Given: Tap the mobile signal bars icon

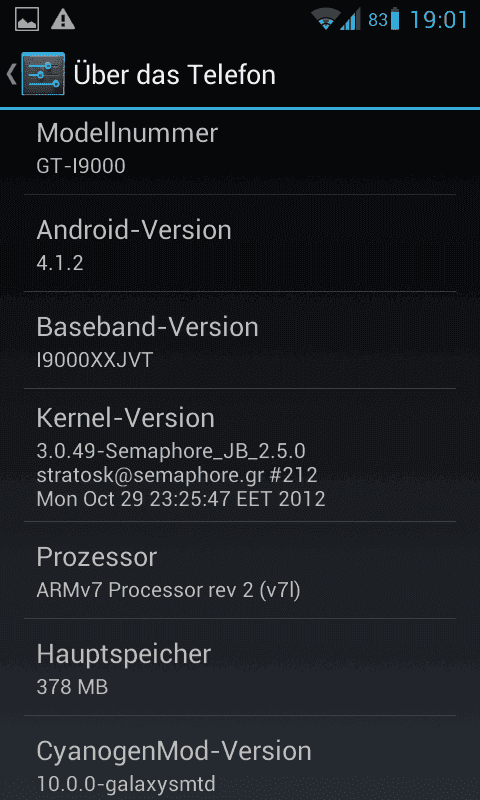Looking at the screenshot, I should point(350,19).
